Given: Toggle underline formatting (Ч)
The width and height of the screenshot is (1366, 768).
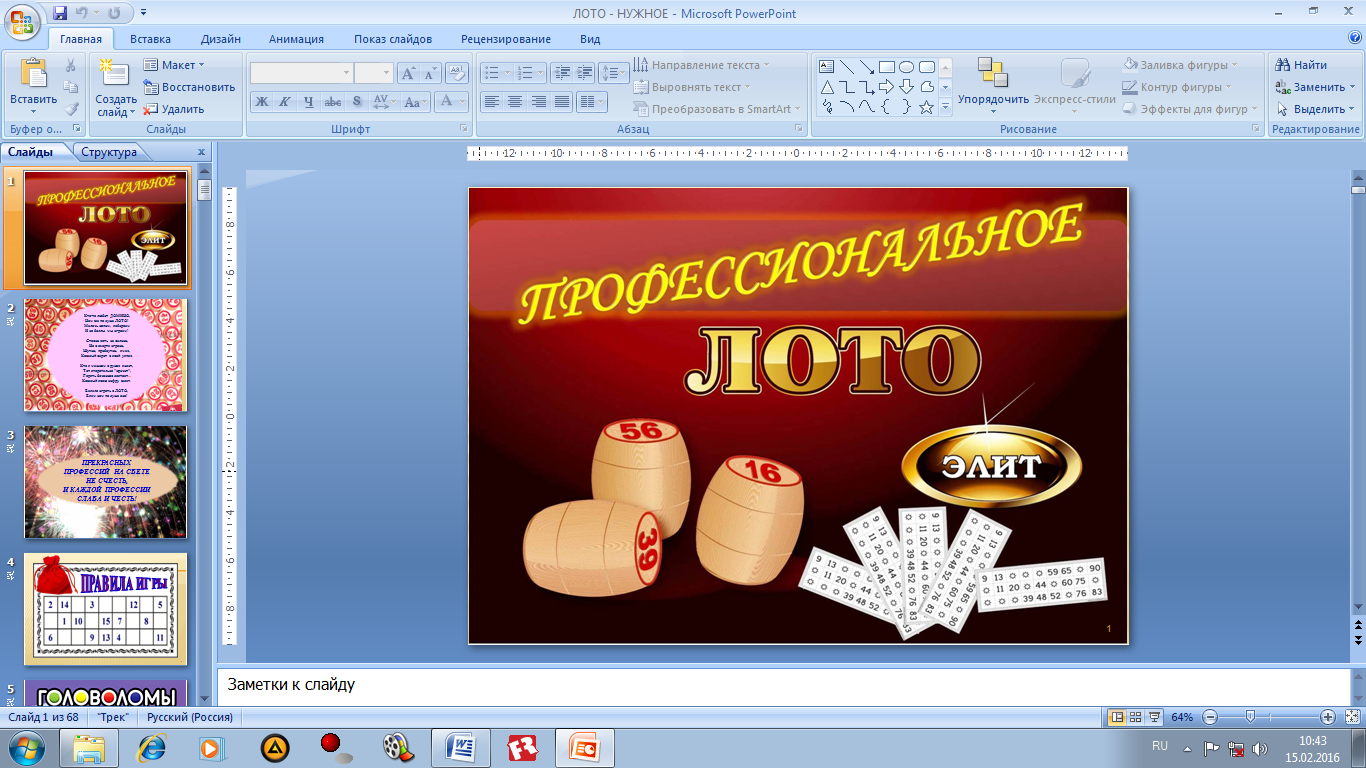Looking at the screenshot, I should [x=308, y=102].
